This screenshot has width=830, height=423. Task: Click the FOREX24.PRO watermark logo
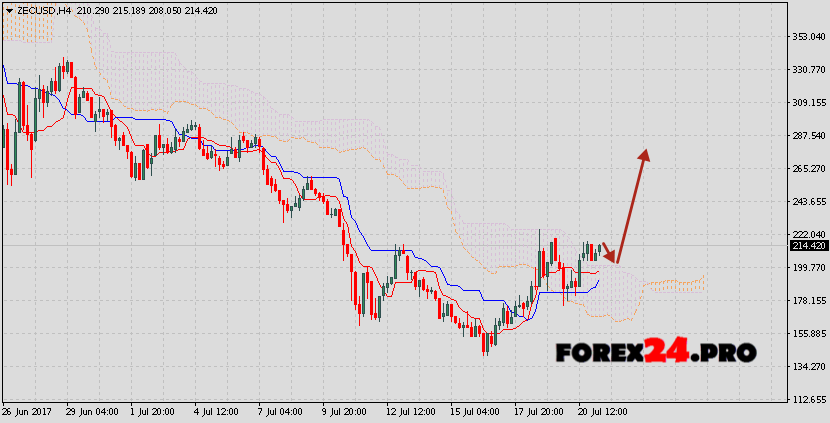(655, 353)
